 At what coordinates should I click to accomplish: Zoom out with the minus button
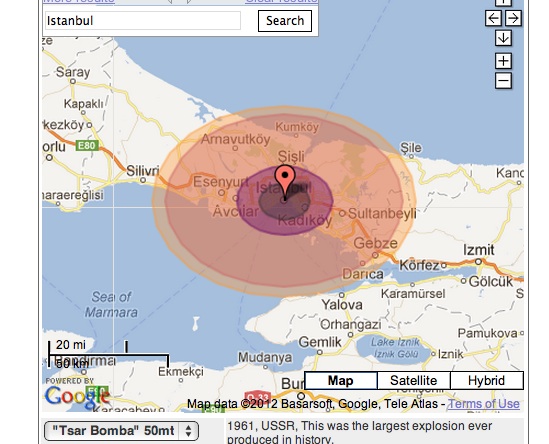pyautogui.click(x=503, y=81)
